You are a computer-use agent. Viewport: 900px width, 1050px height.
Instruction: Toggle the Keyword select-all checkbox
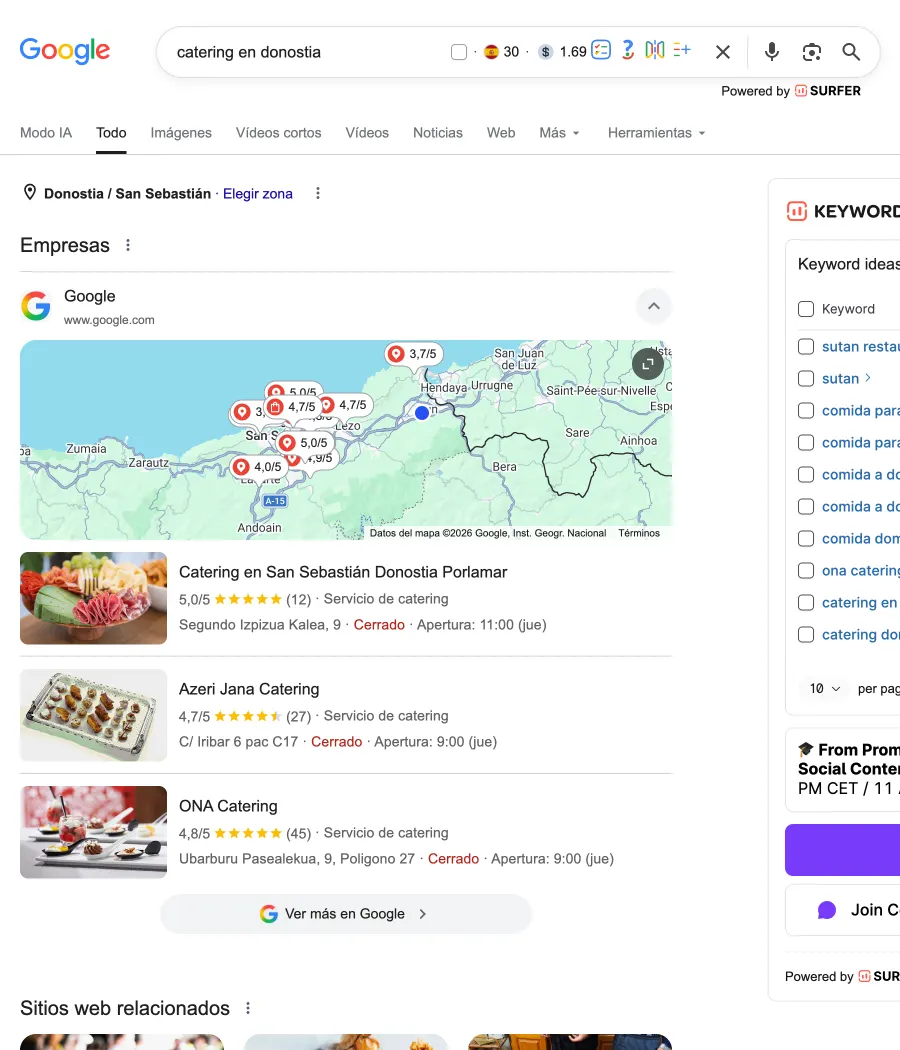pyautogui.click(x=806, y=309)
